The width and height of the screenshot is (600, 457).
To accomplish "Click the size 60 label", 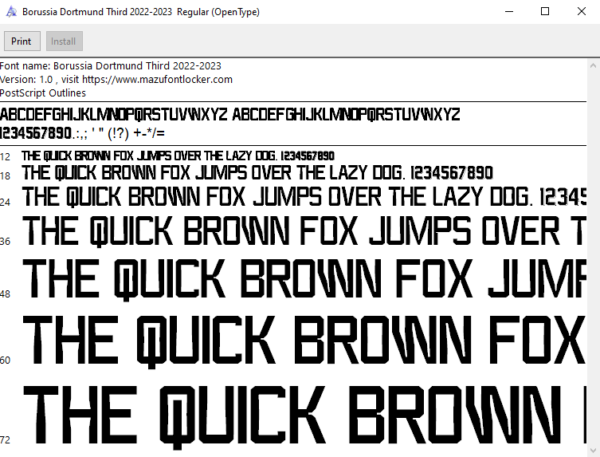I will tap(5, 360).
